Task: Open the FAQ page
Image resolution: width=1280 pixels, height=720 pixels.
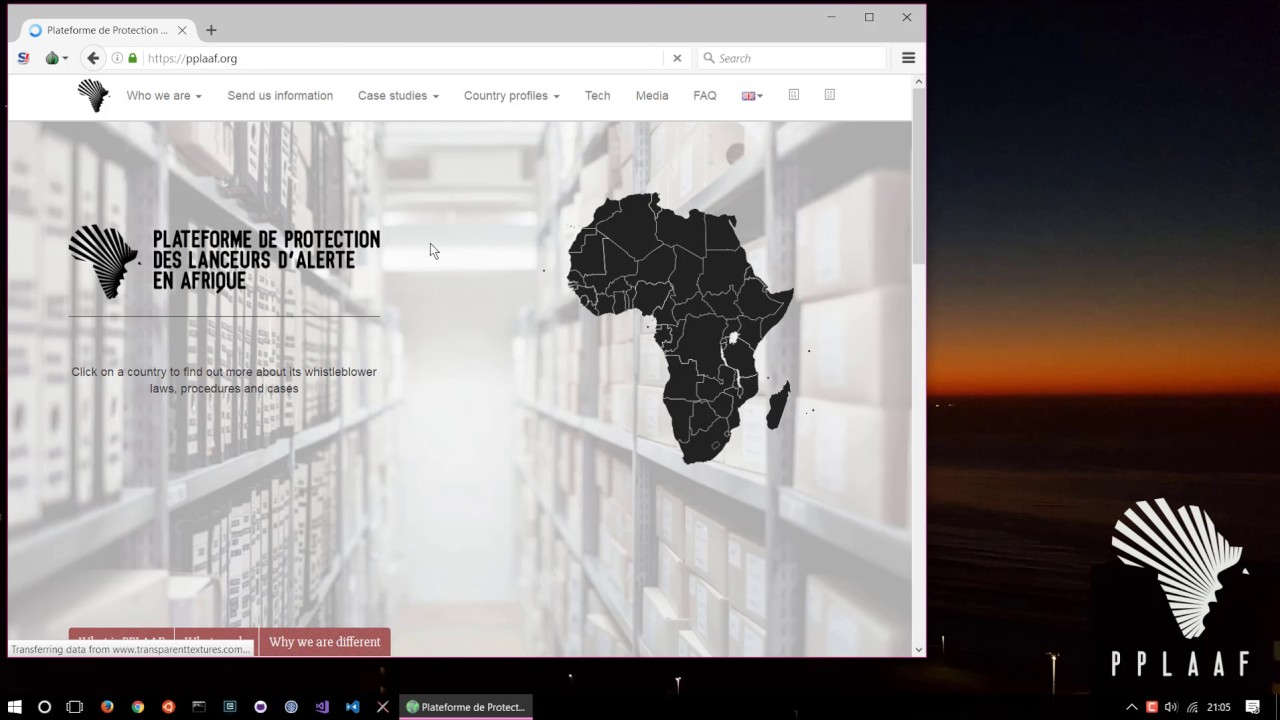Action: 705,96
